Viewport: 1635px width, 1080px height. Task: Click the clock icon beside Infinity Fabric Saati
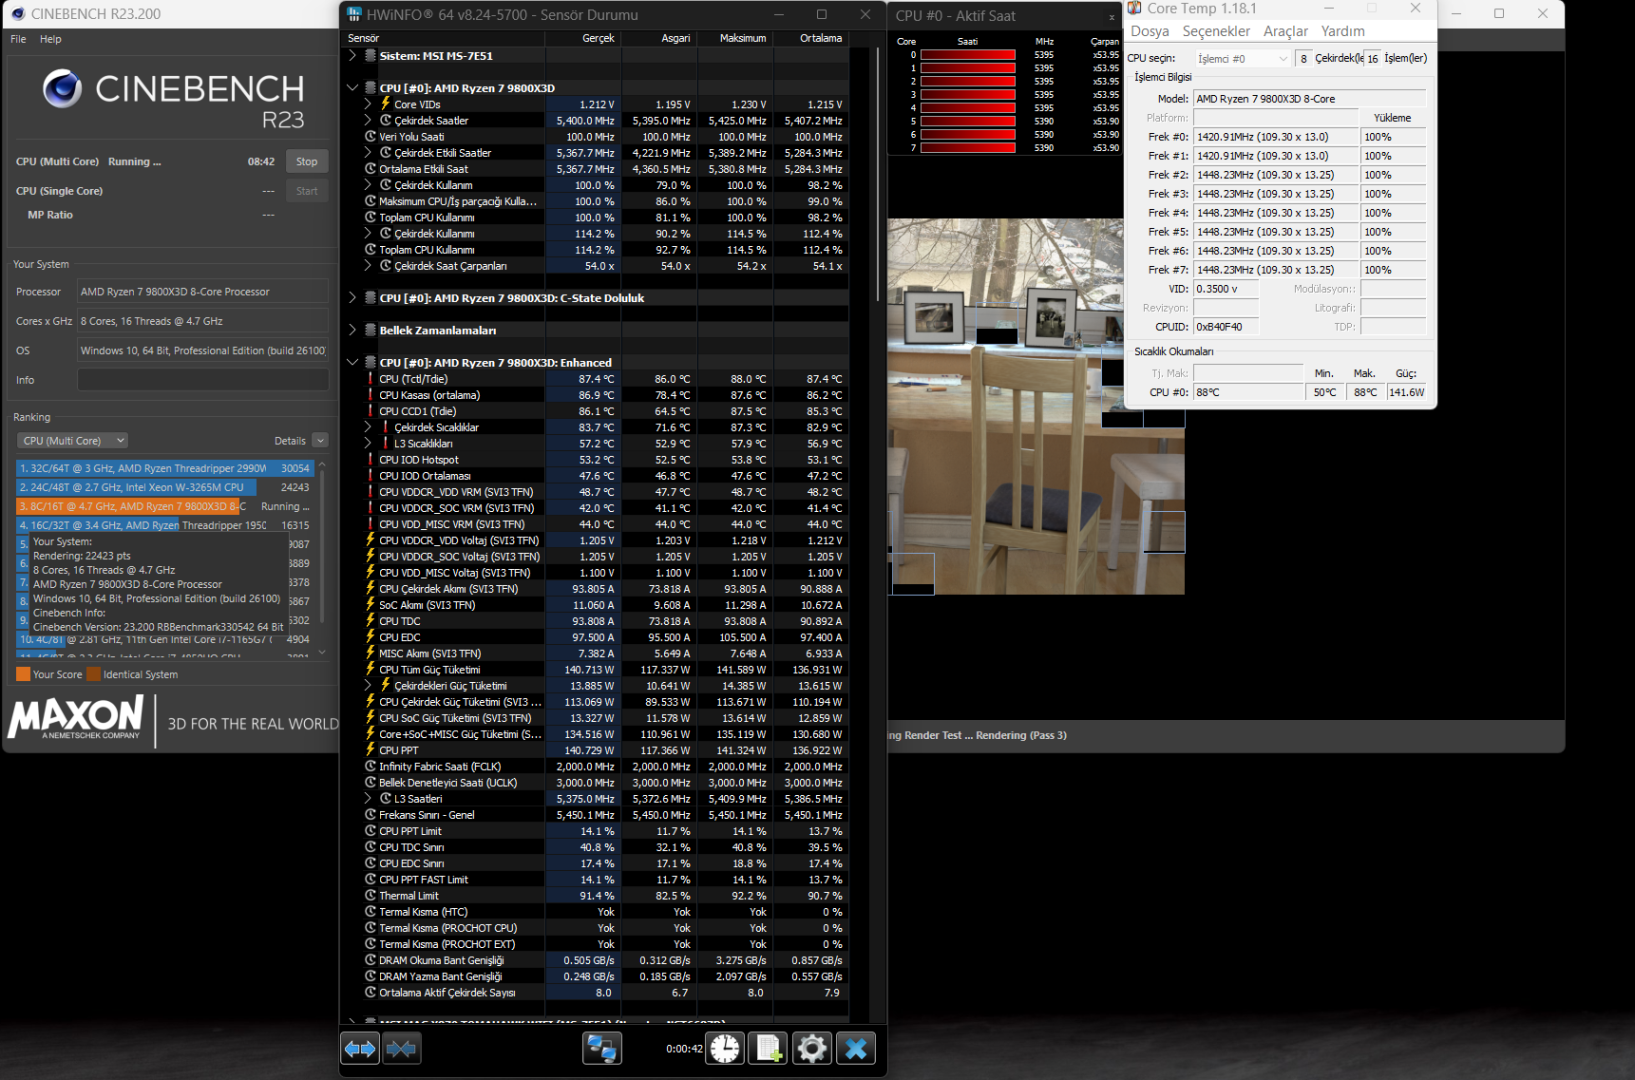point(370,767)
